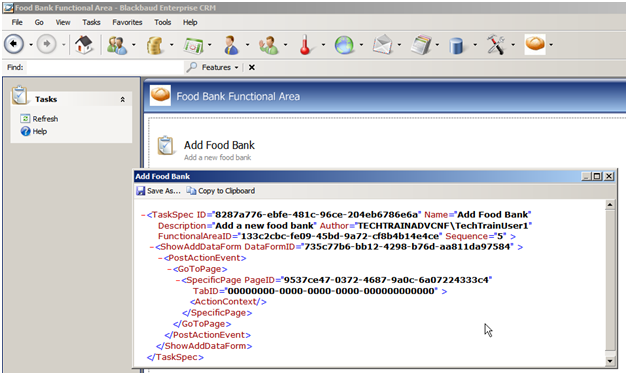Click the closing </TaskSpec> tag text
Viewport: 628px width, 375px height.
click(x=175, y=357)
